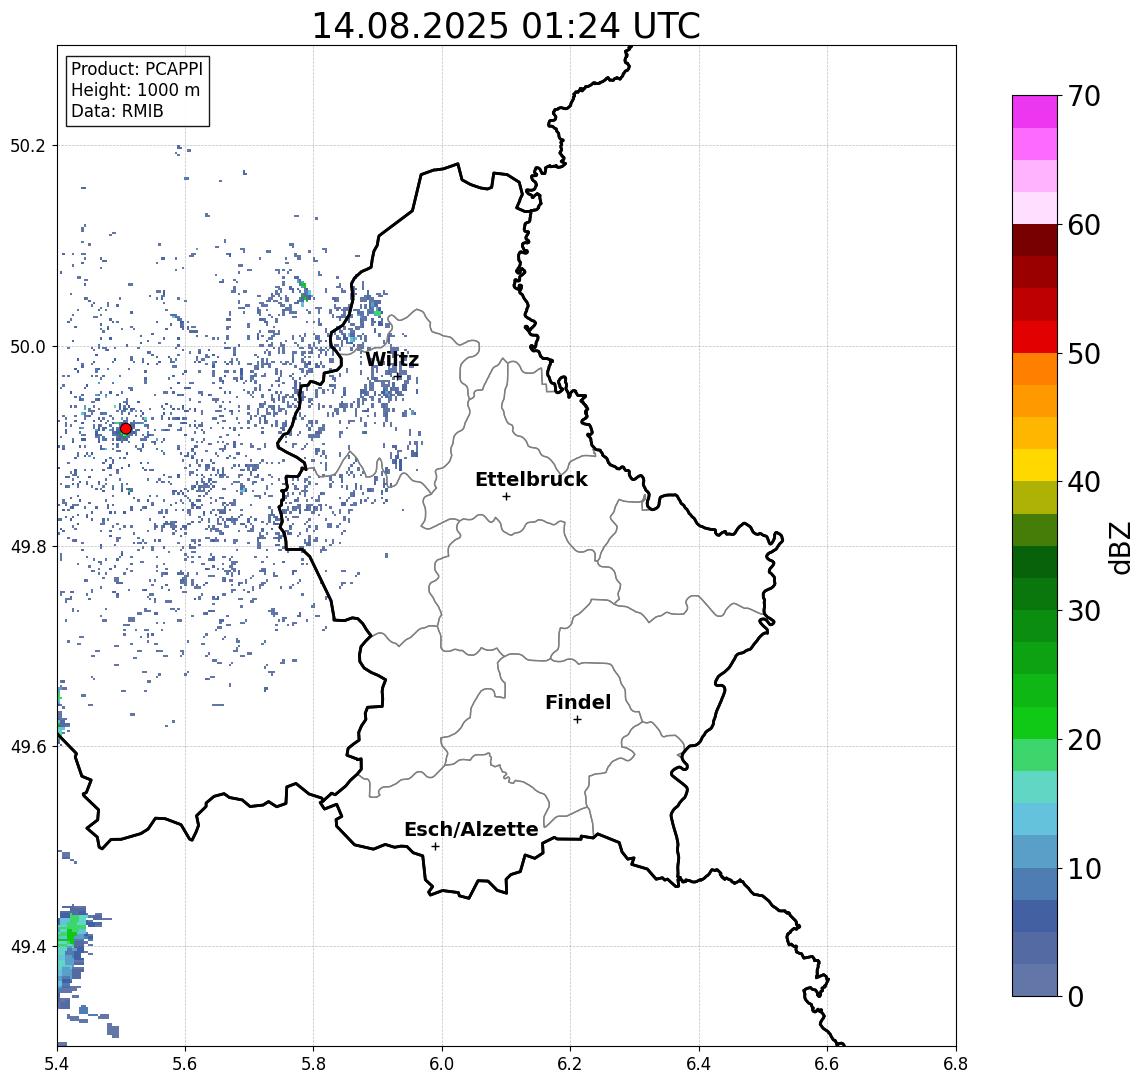Click the colorbar tick label '50'
The height and width of the screenshot is (1084, 1145).
pyautogui.click(x=1084, y=354)
